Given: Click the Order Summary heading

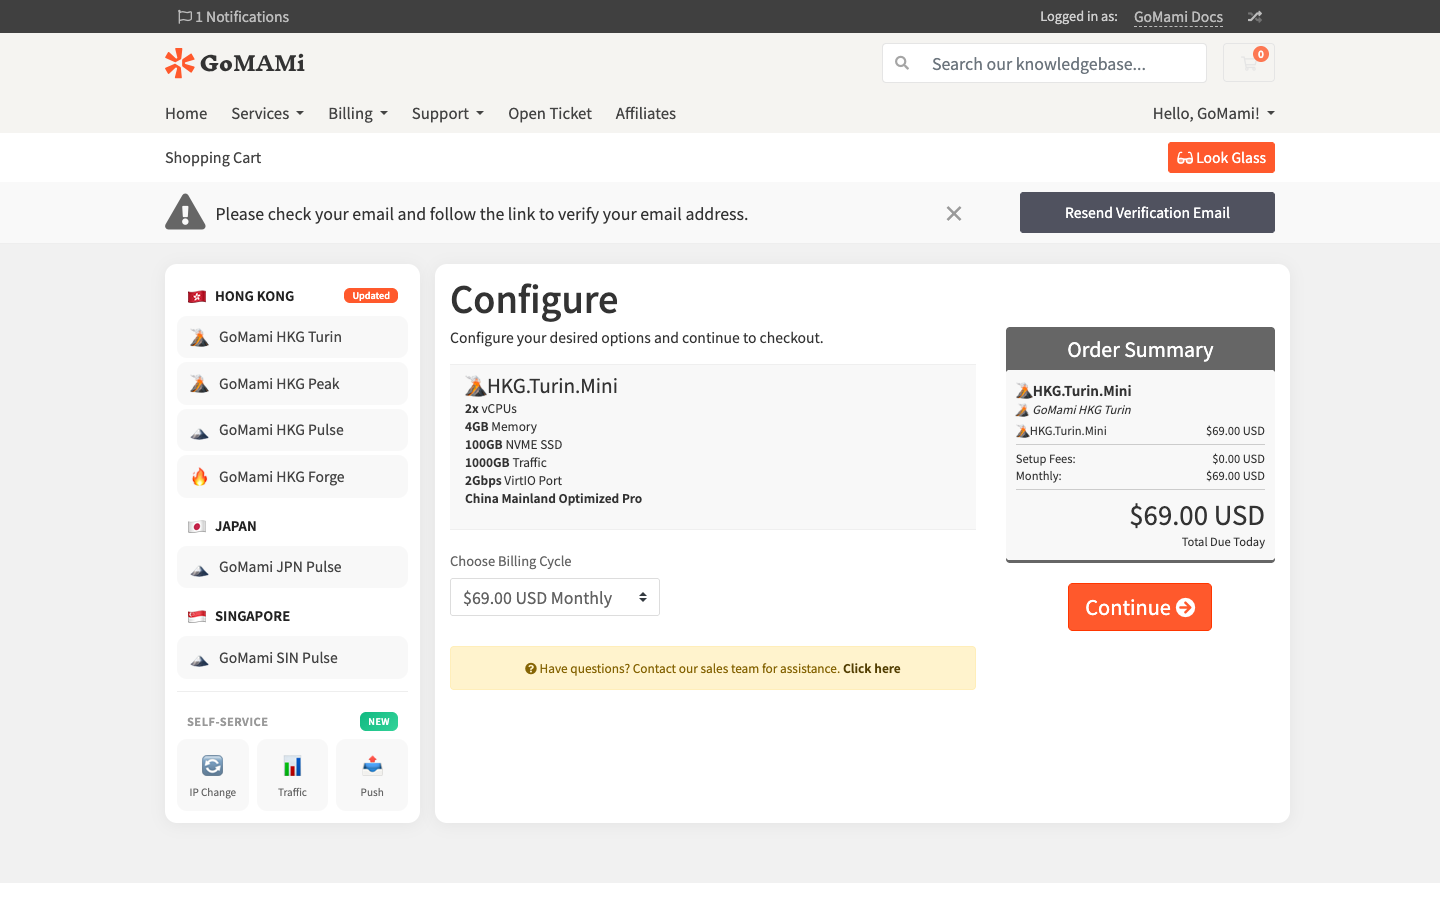Looking at the screenshot, I should 1140,349.
